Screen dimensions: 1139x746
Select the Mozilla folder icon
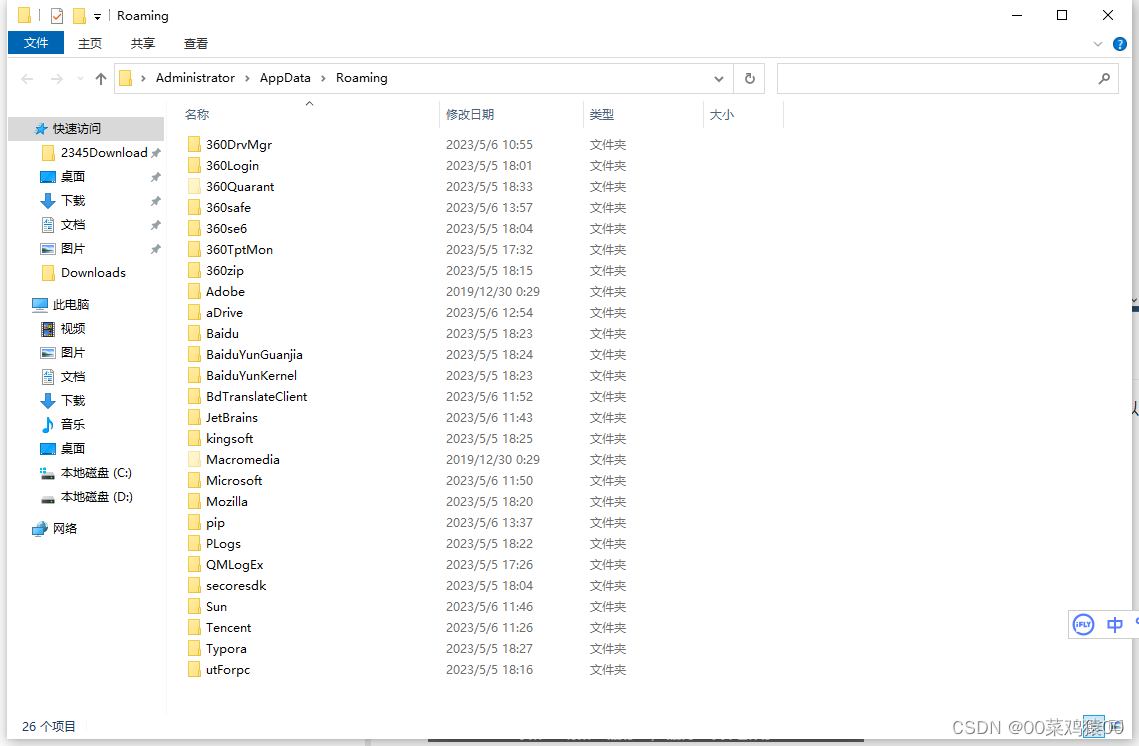[194, 502]
